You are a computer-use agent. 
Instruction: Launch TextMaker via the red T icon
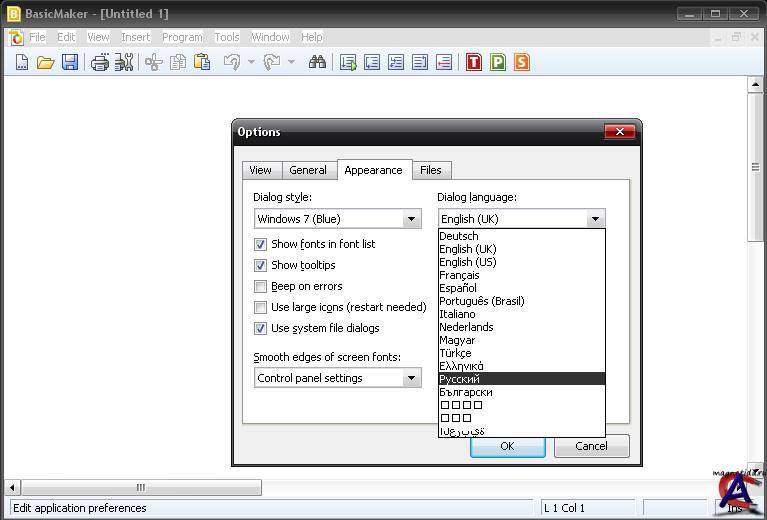(x=473, y=62)
